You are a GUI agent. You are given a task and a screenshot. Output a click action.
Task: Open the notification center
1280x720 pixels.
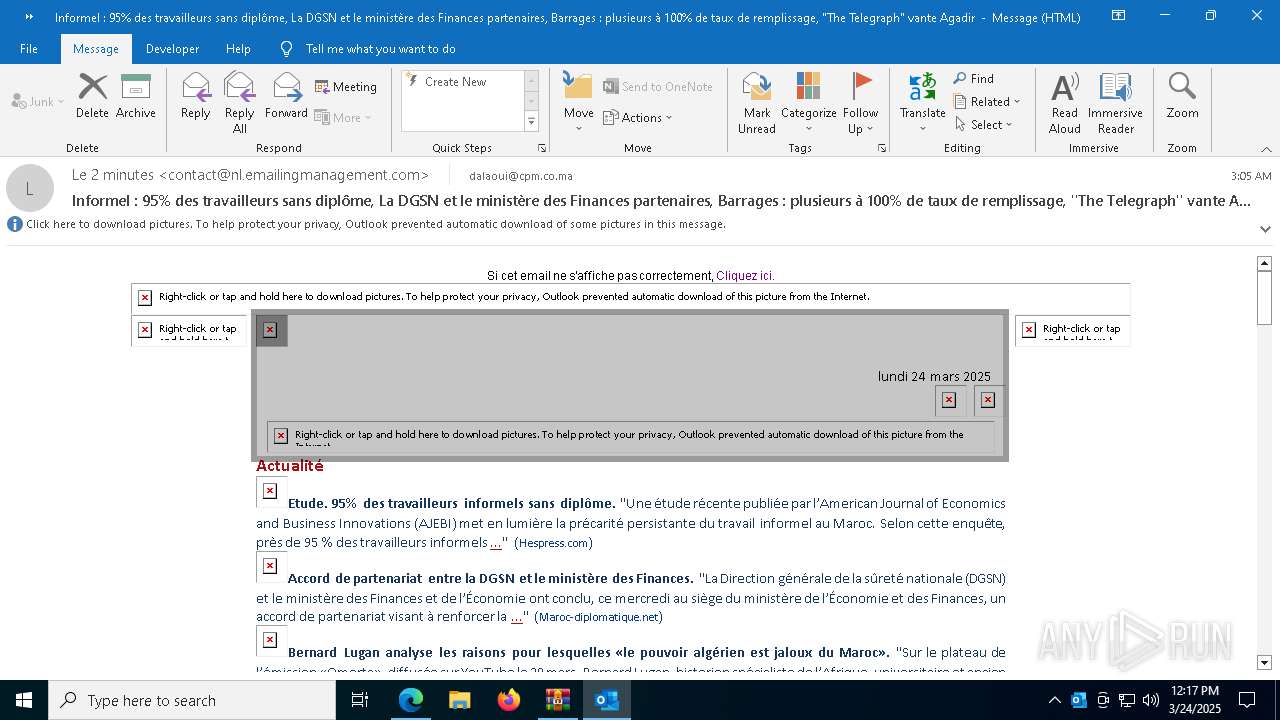(x=1247, y=700)
